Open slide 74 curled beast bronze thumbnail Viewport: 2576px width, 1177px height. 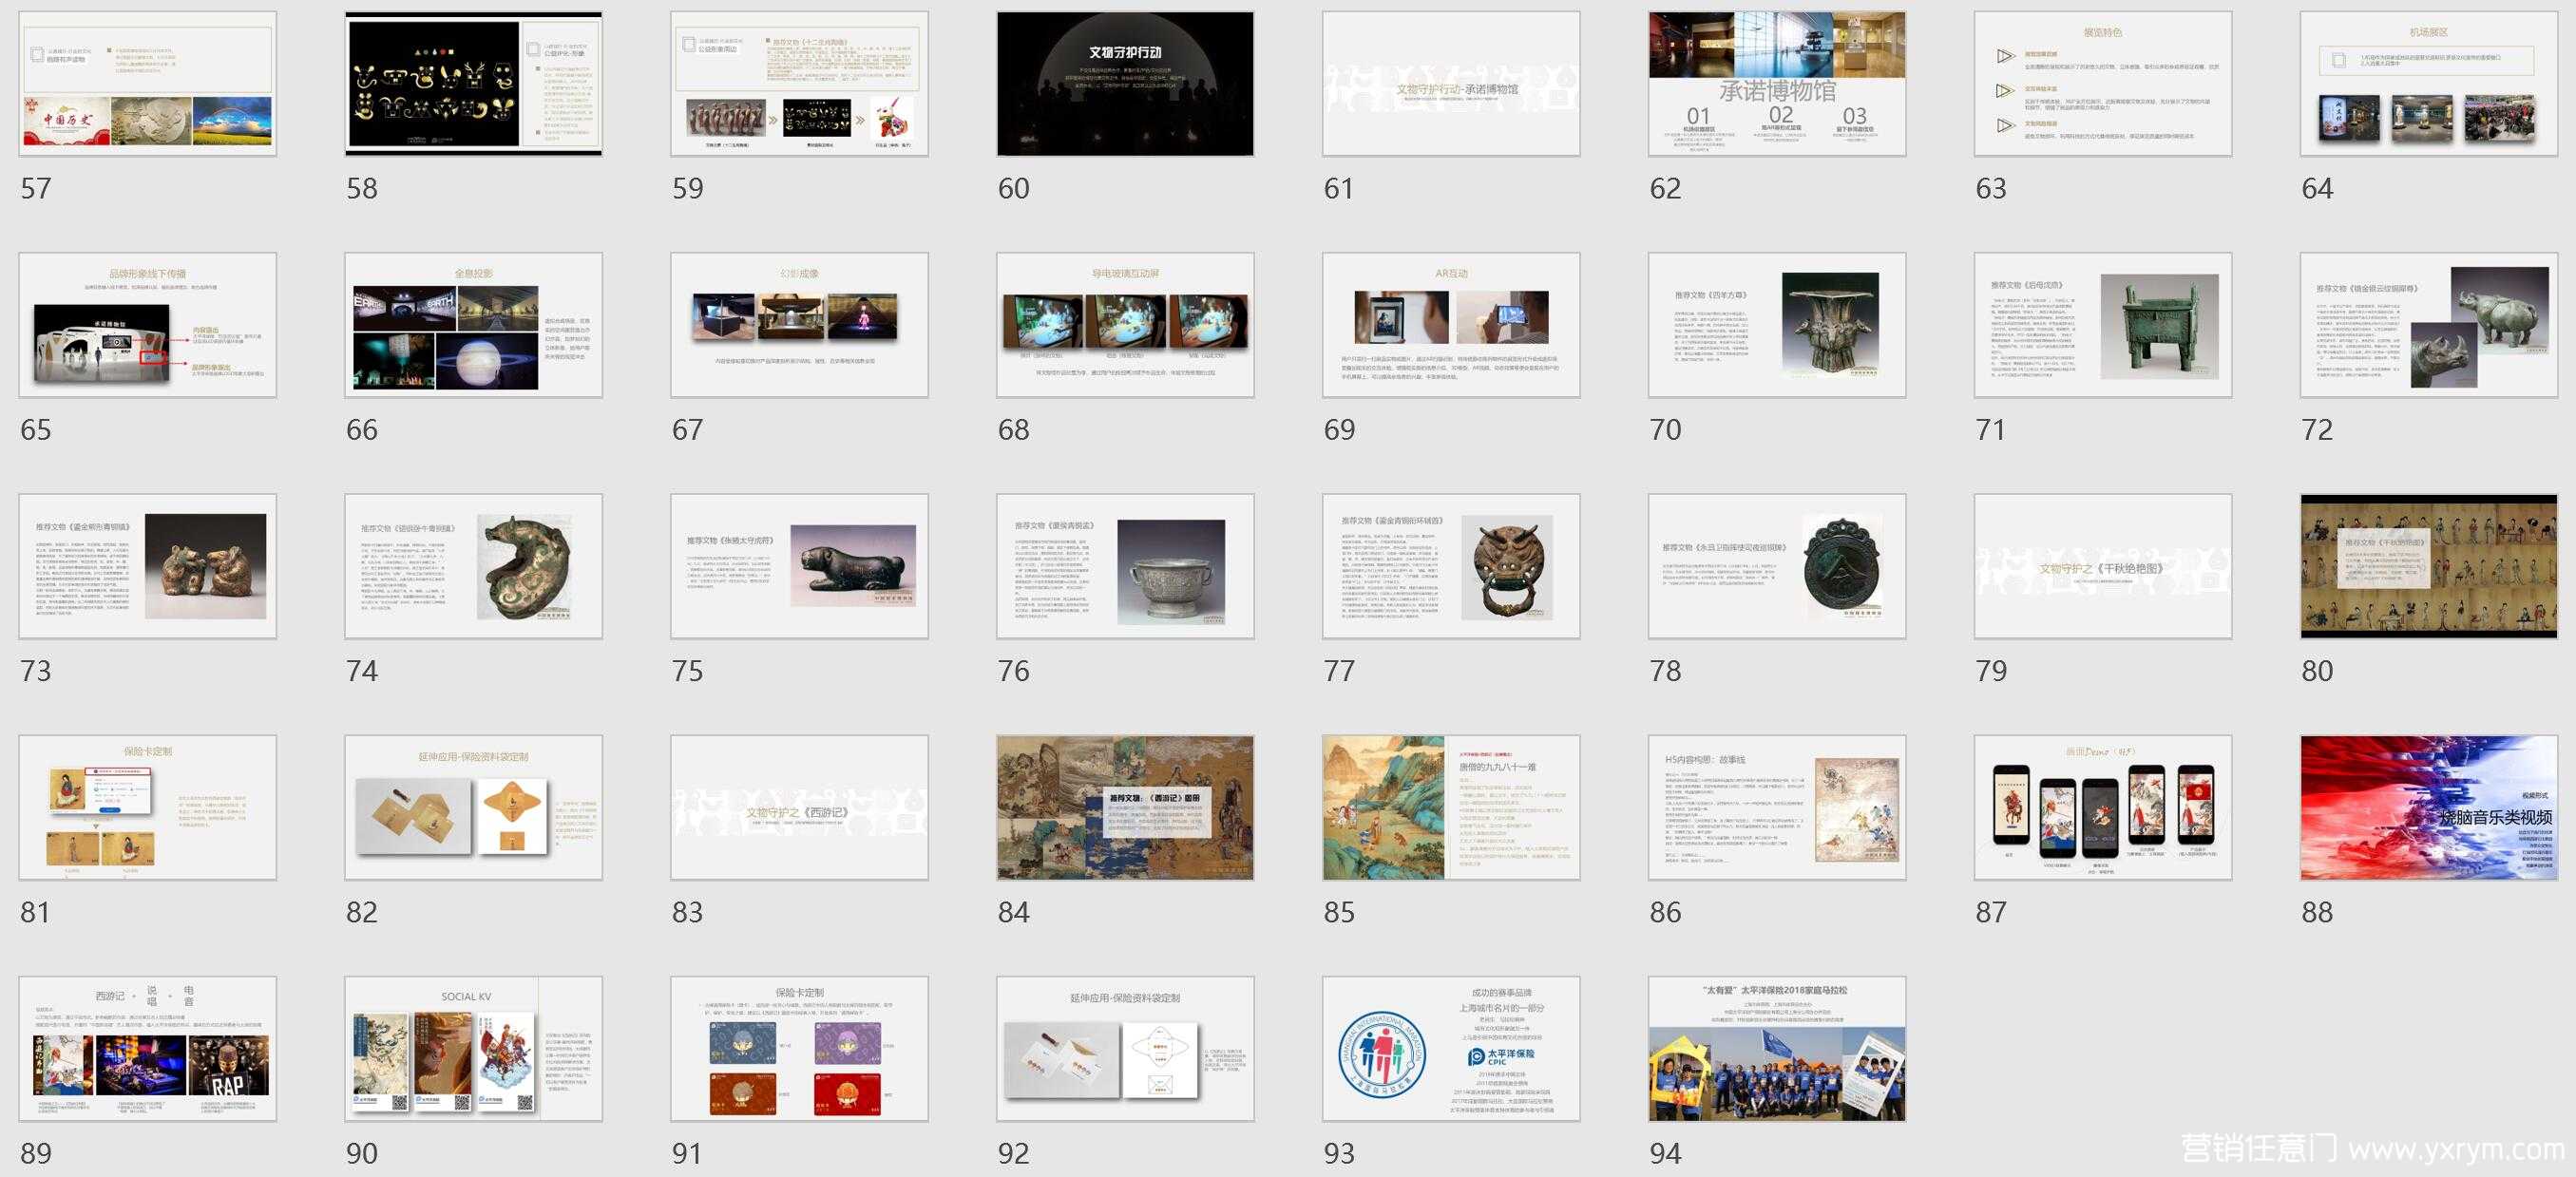pos(474,566)
